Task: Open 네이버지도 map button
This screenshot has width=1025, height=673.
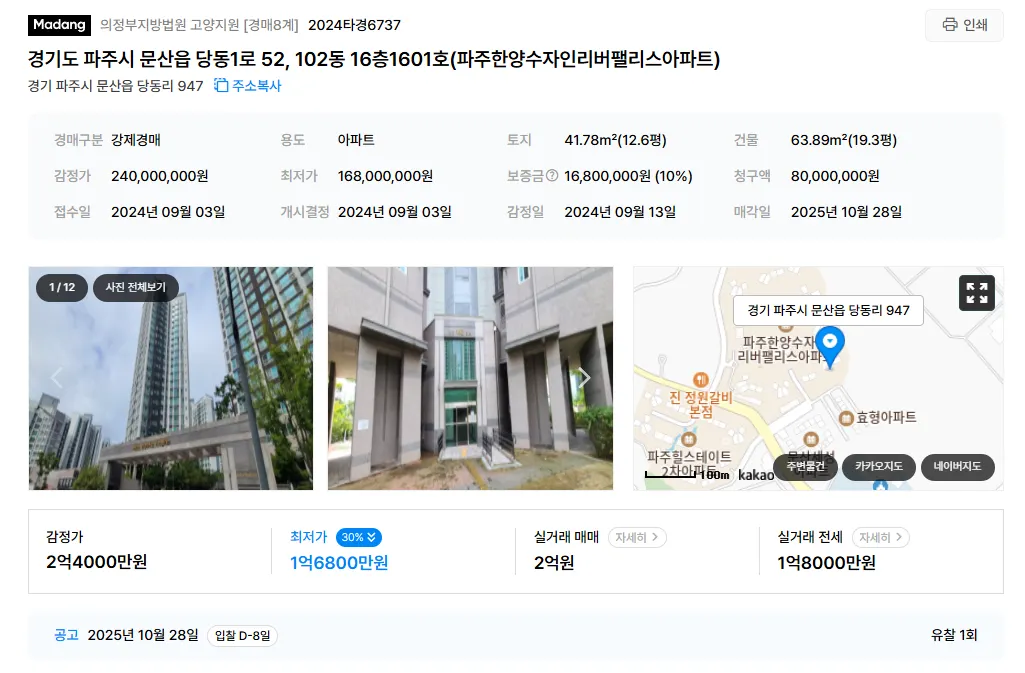Action: pos(957,467)
